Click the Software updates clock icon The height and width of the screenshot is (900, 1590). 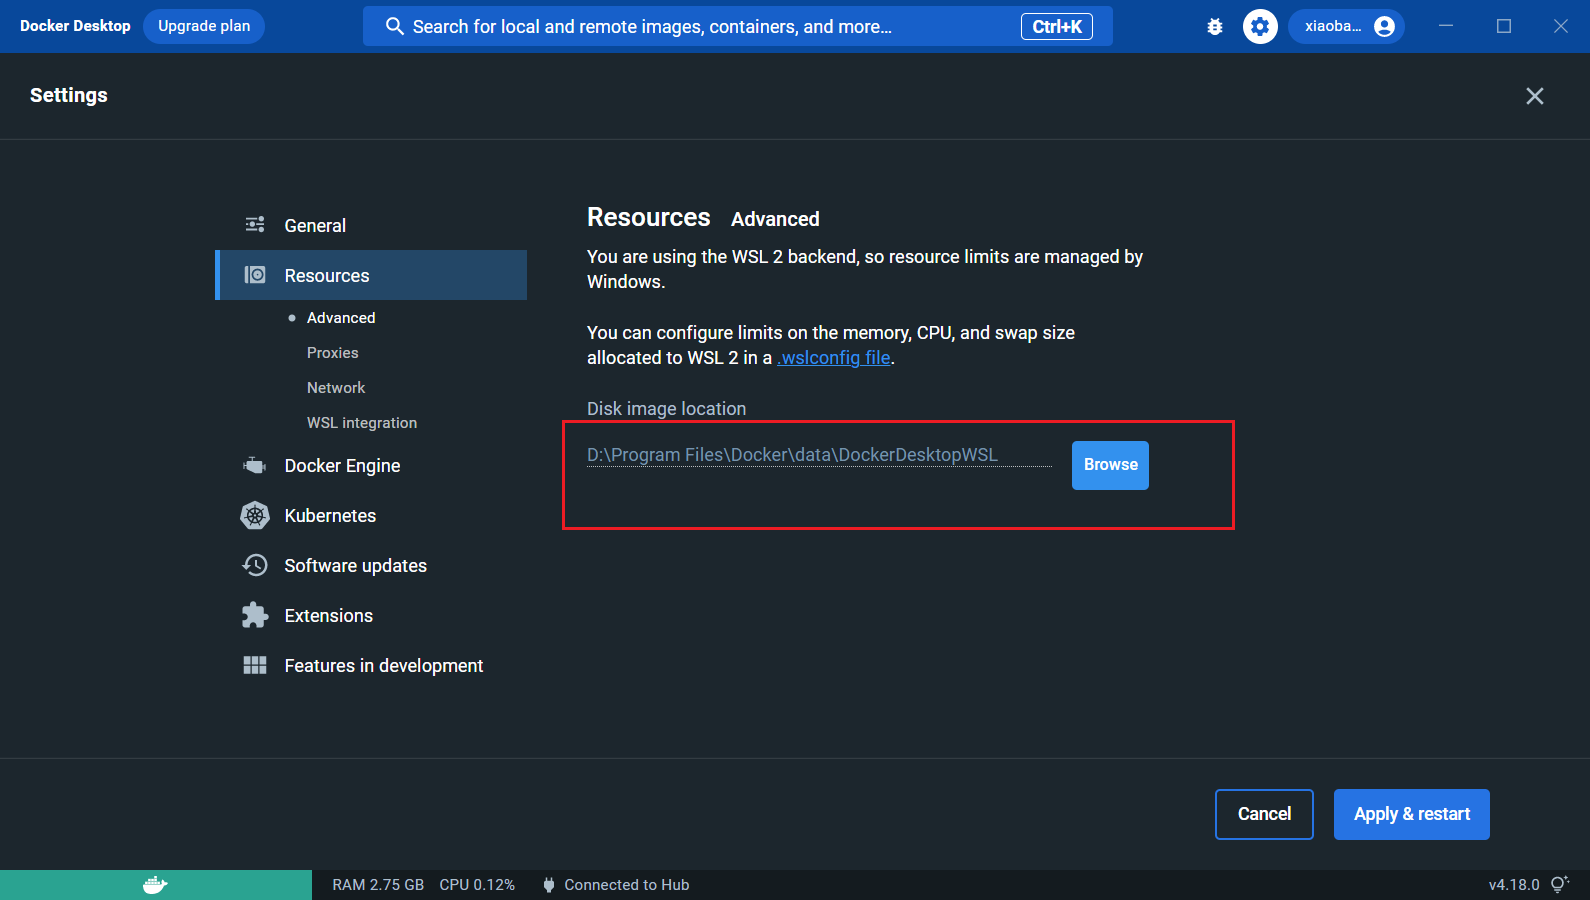click(x=255, y=565)
